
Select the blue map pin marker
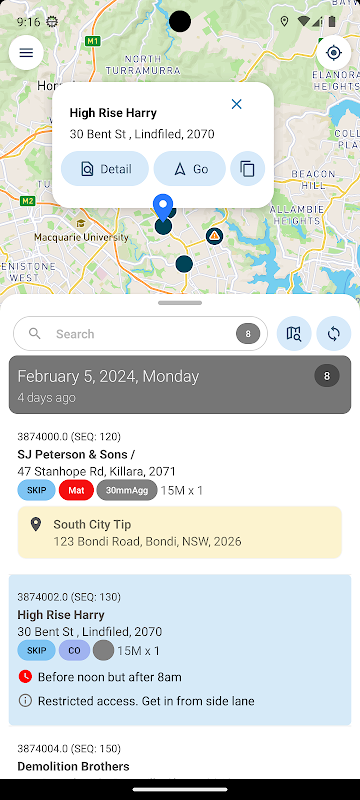pos(163,208)
